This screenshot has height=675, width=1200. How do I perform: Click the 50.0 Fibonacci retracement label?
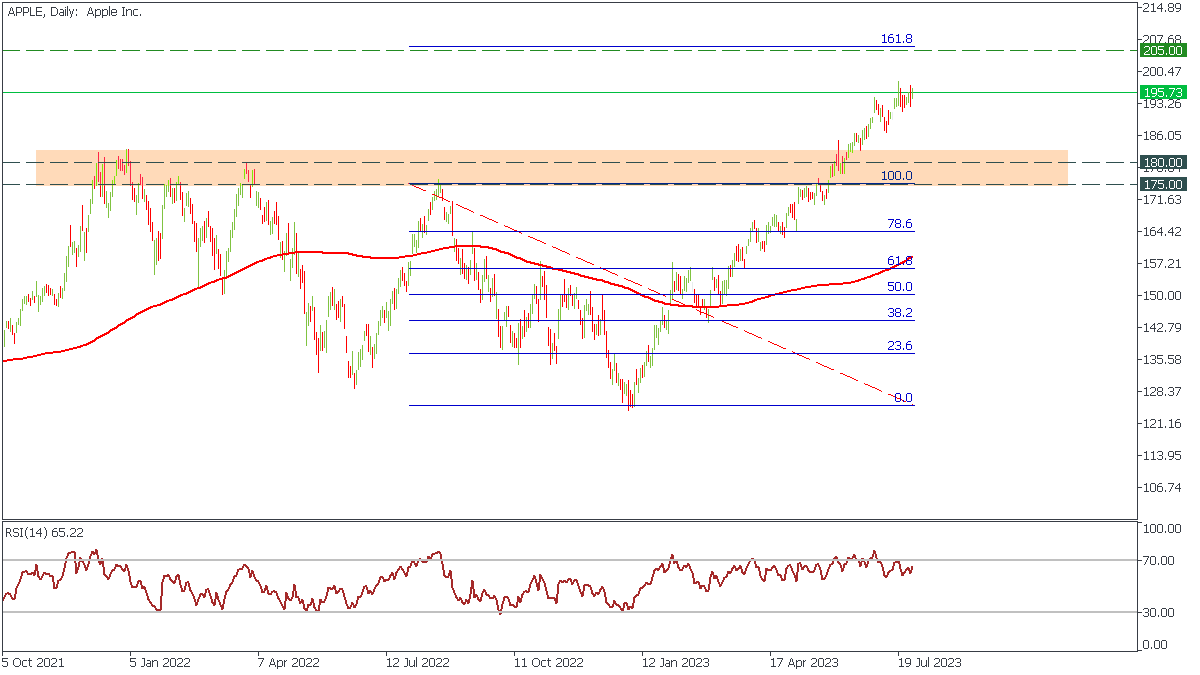point(899,287)
